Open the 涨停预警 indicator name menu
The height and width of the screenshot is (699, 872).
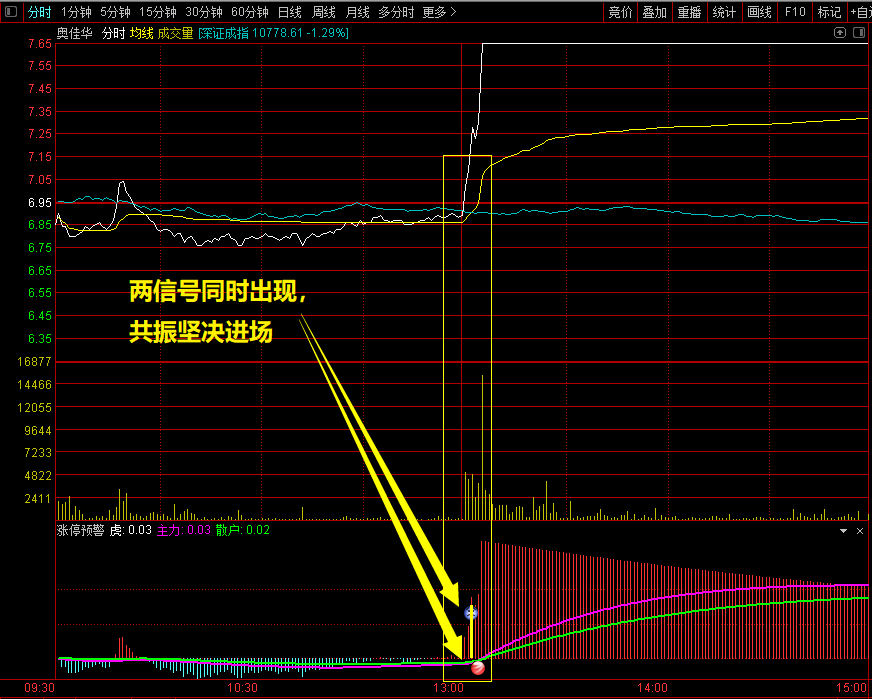coord(80,530)
